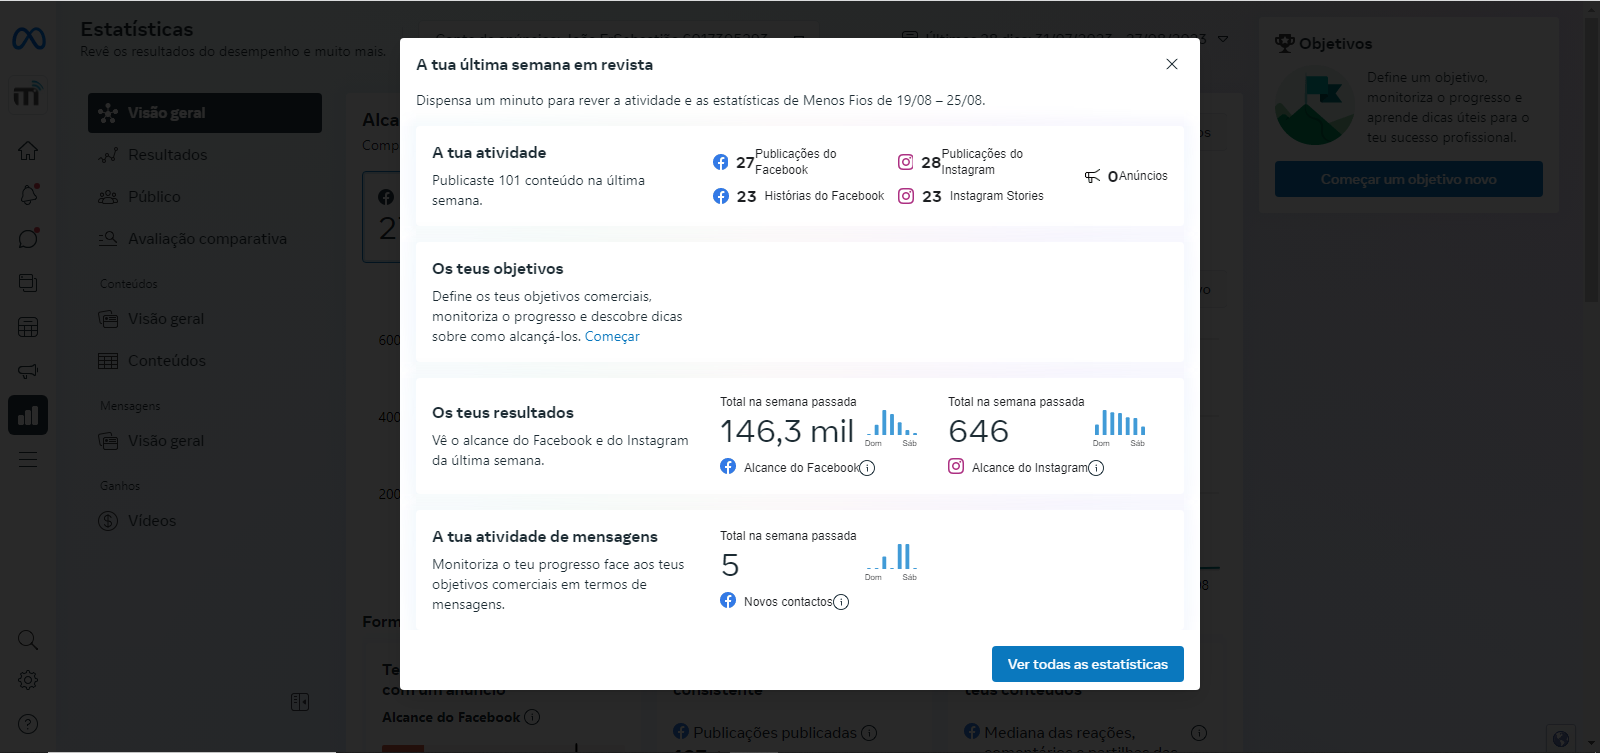The width and height of the screenshot is (1600, 753).
Task: Select Público in the navigation menu
Action: (154, 197)
